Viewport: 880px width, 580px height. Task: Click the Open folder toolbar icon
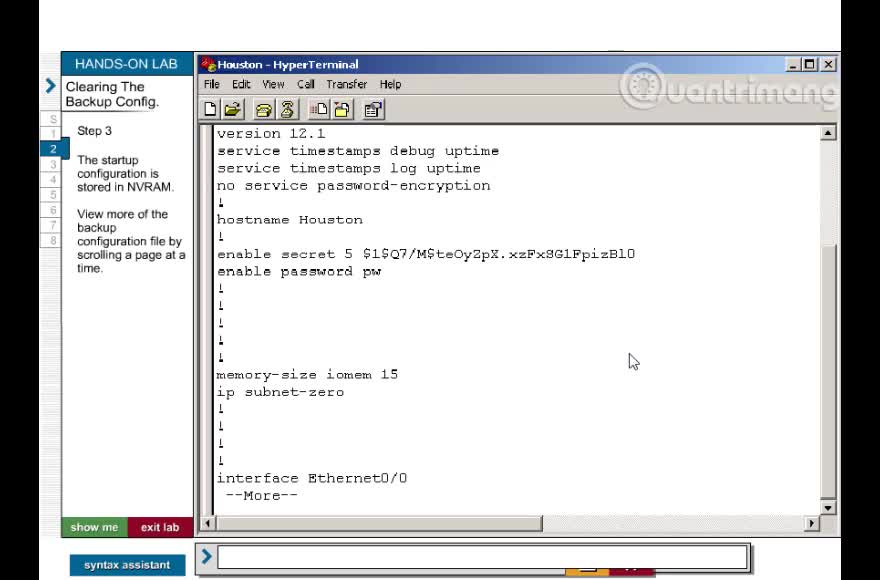(x=232, y=109)
